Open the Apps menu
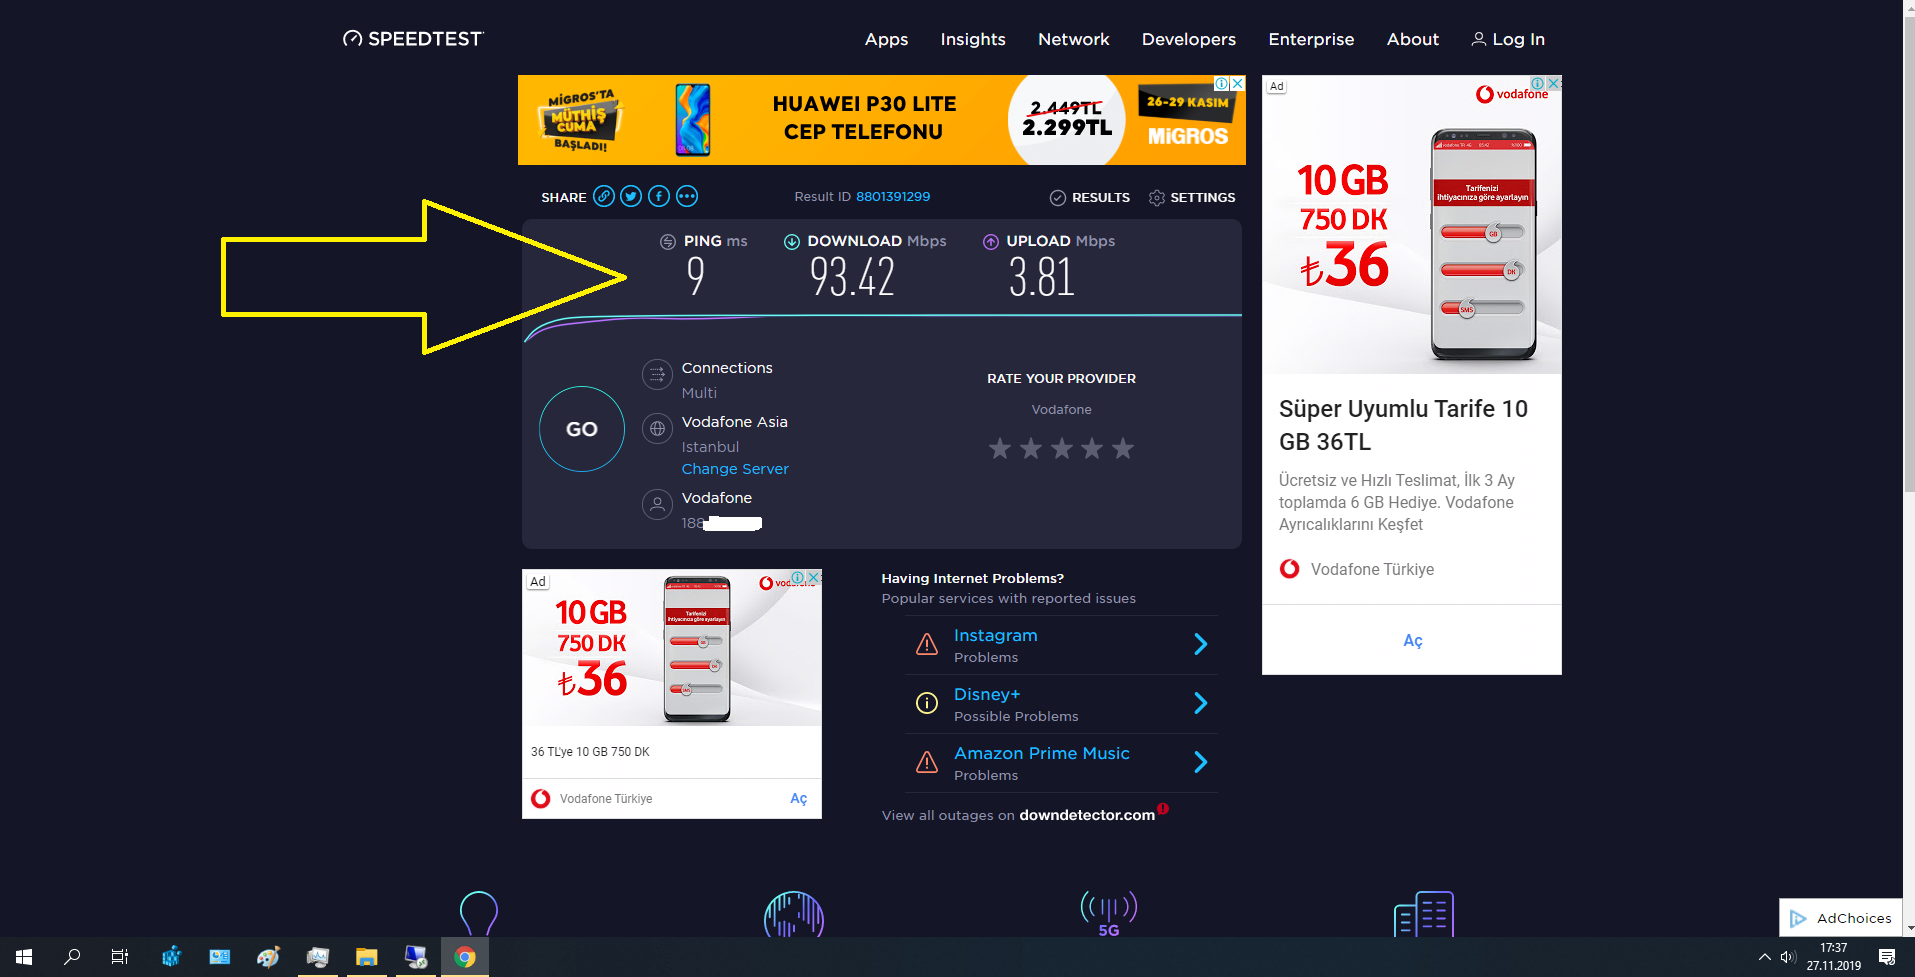The width and height of the screenshot is (1915, 977). coord(886,39)
